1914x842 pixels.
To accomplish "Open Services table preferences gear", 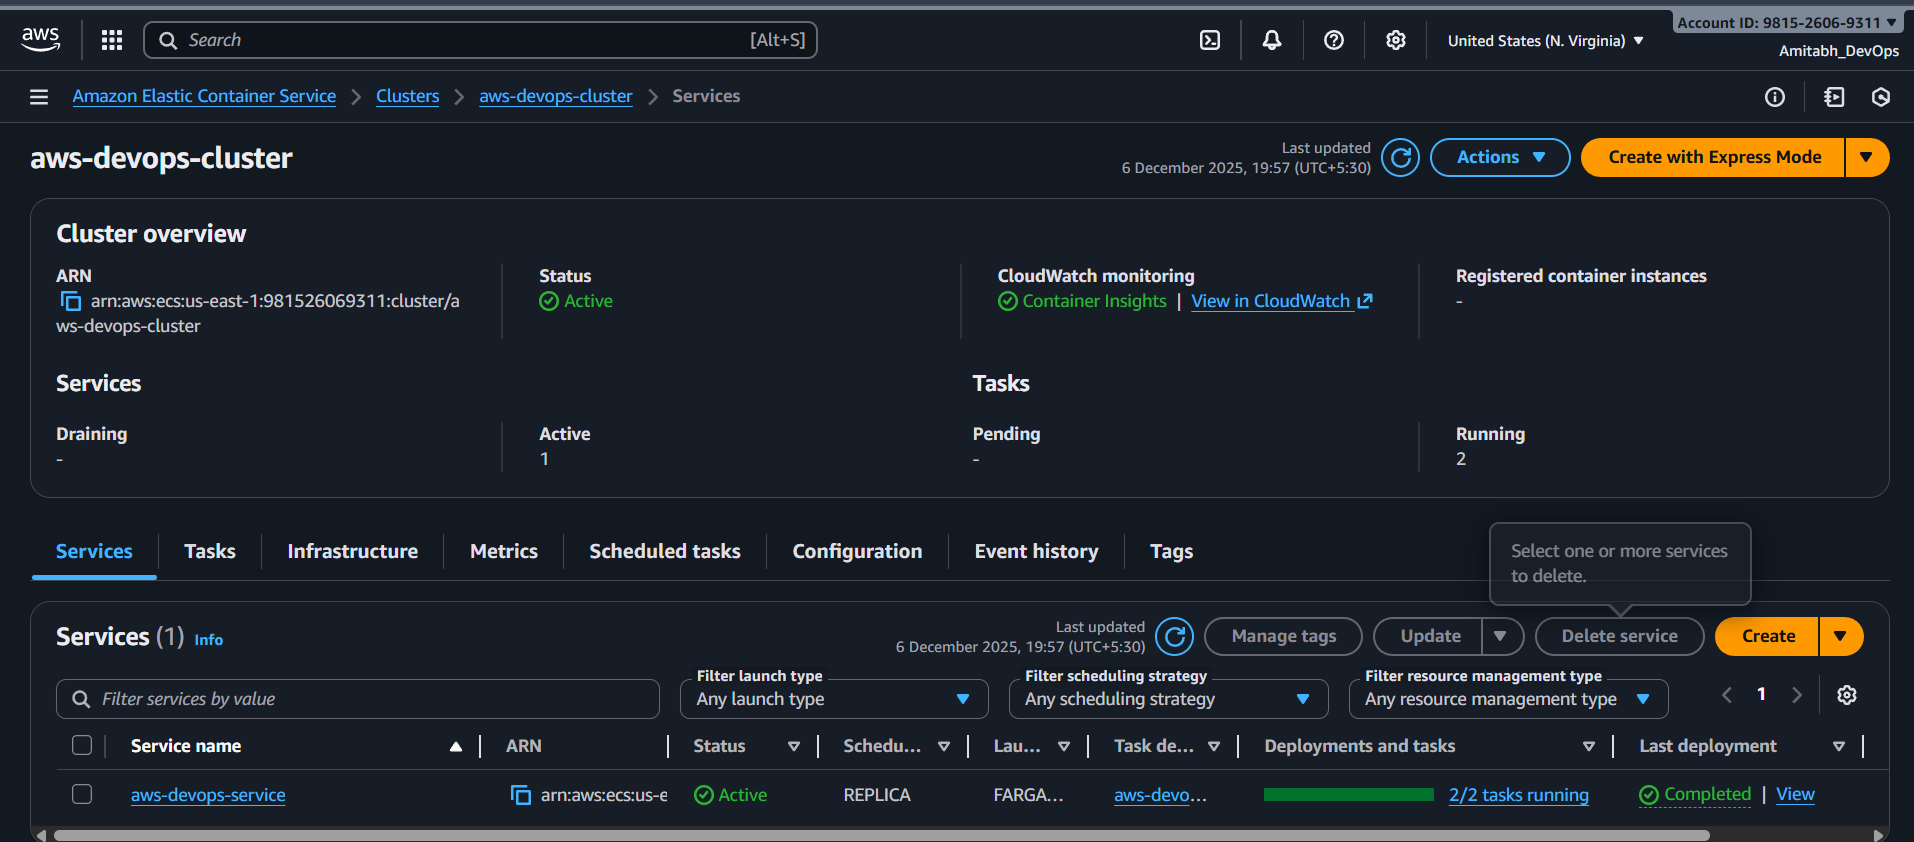I will point(1846,695).
